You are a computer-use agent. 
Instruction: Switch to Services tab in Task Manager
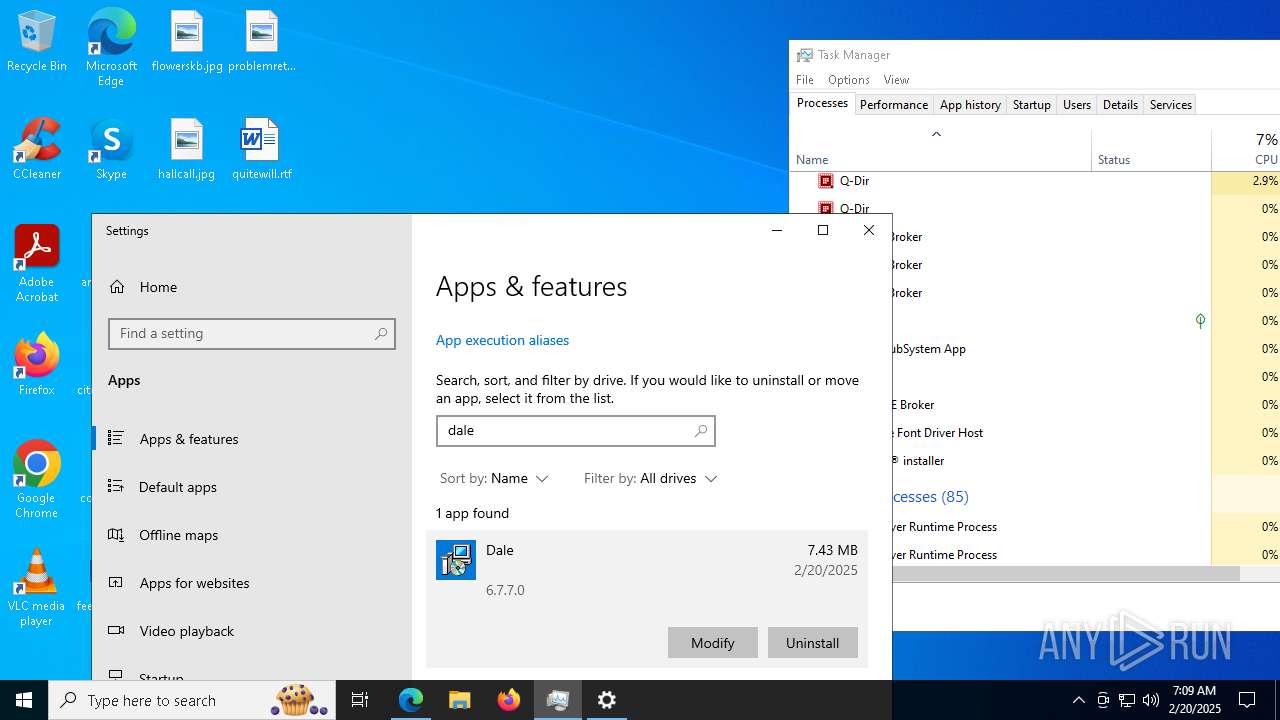tap(1171, 105)
